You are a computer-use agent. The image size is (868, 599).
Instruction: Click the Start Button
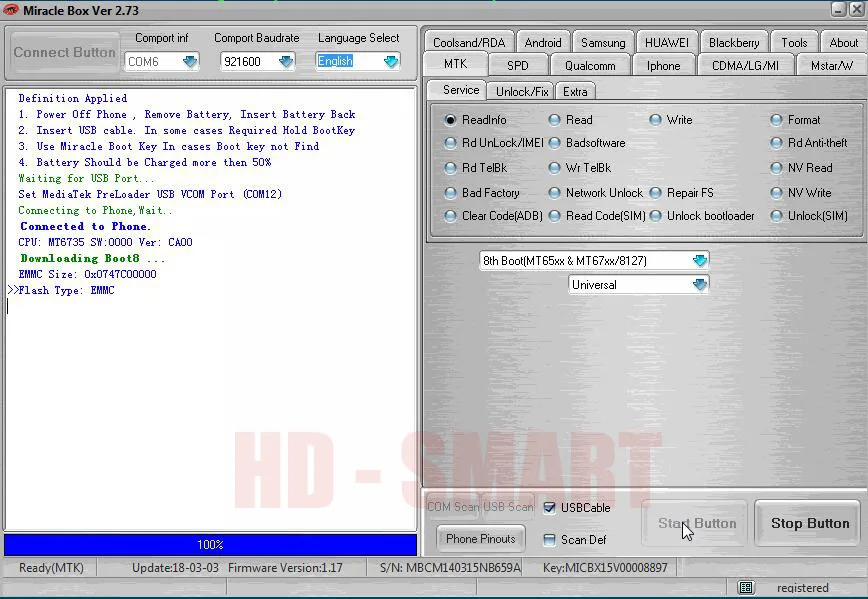(696, 523)
